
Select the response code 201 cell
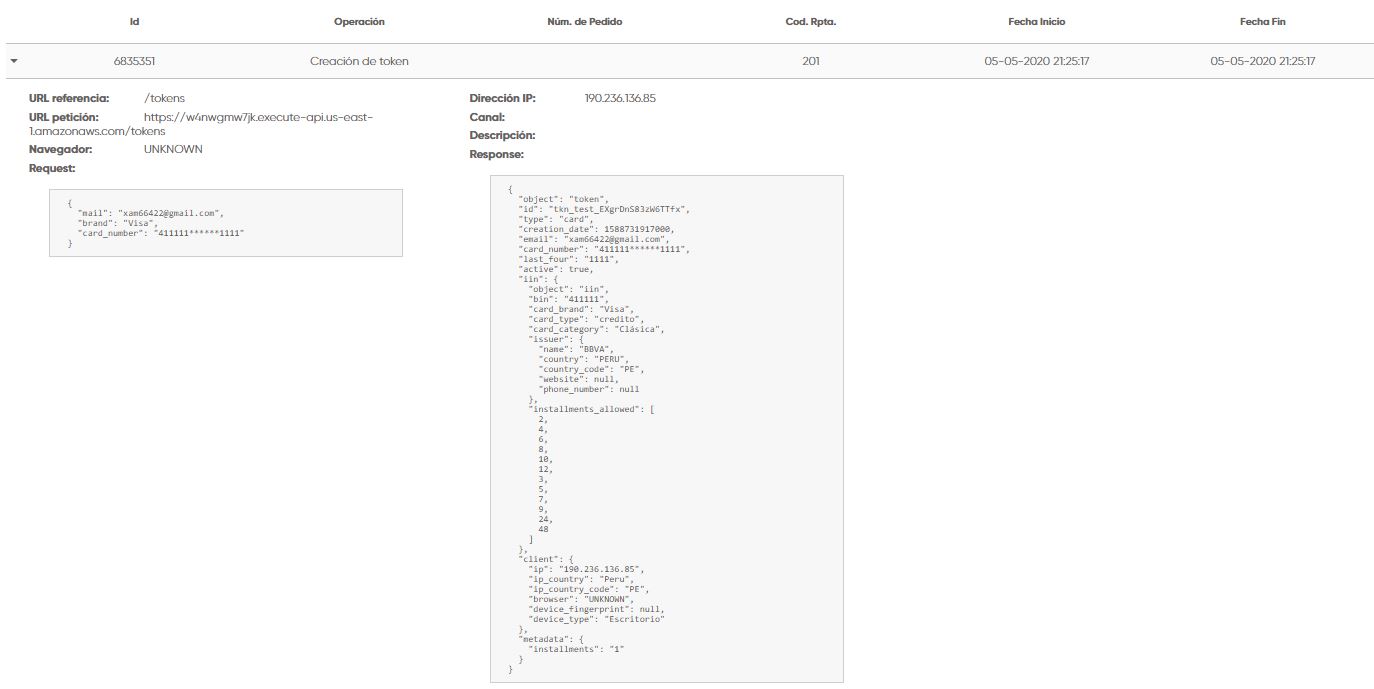coord(811,61)
